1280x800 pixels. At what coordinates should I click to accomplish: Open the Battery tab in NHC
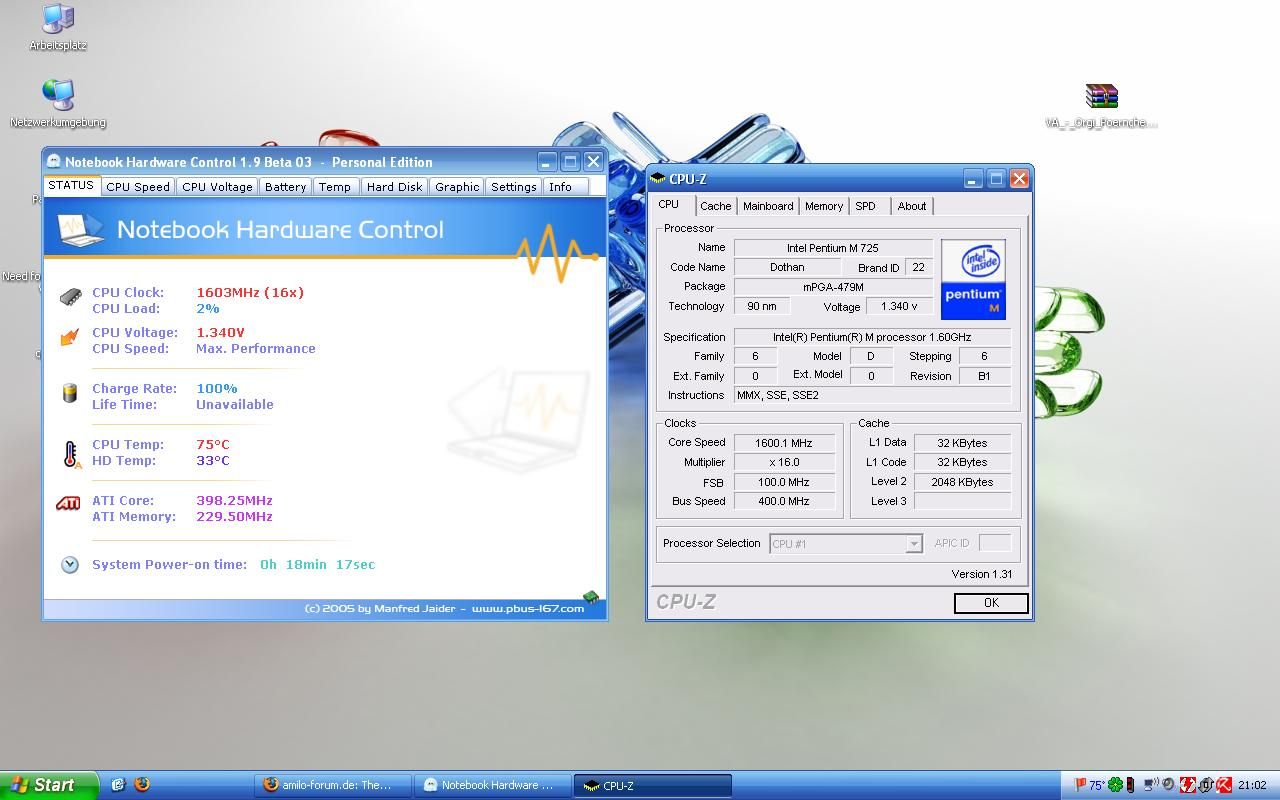285,187
